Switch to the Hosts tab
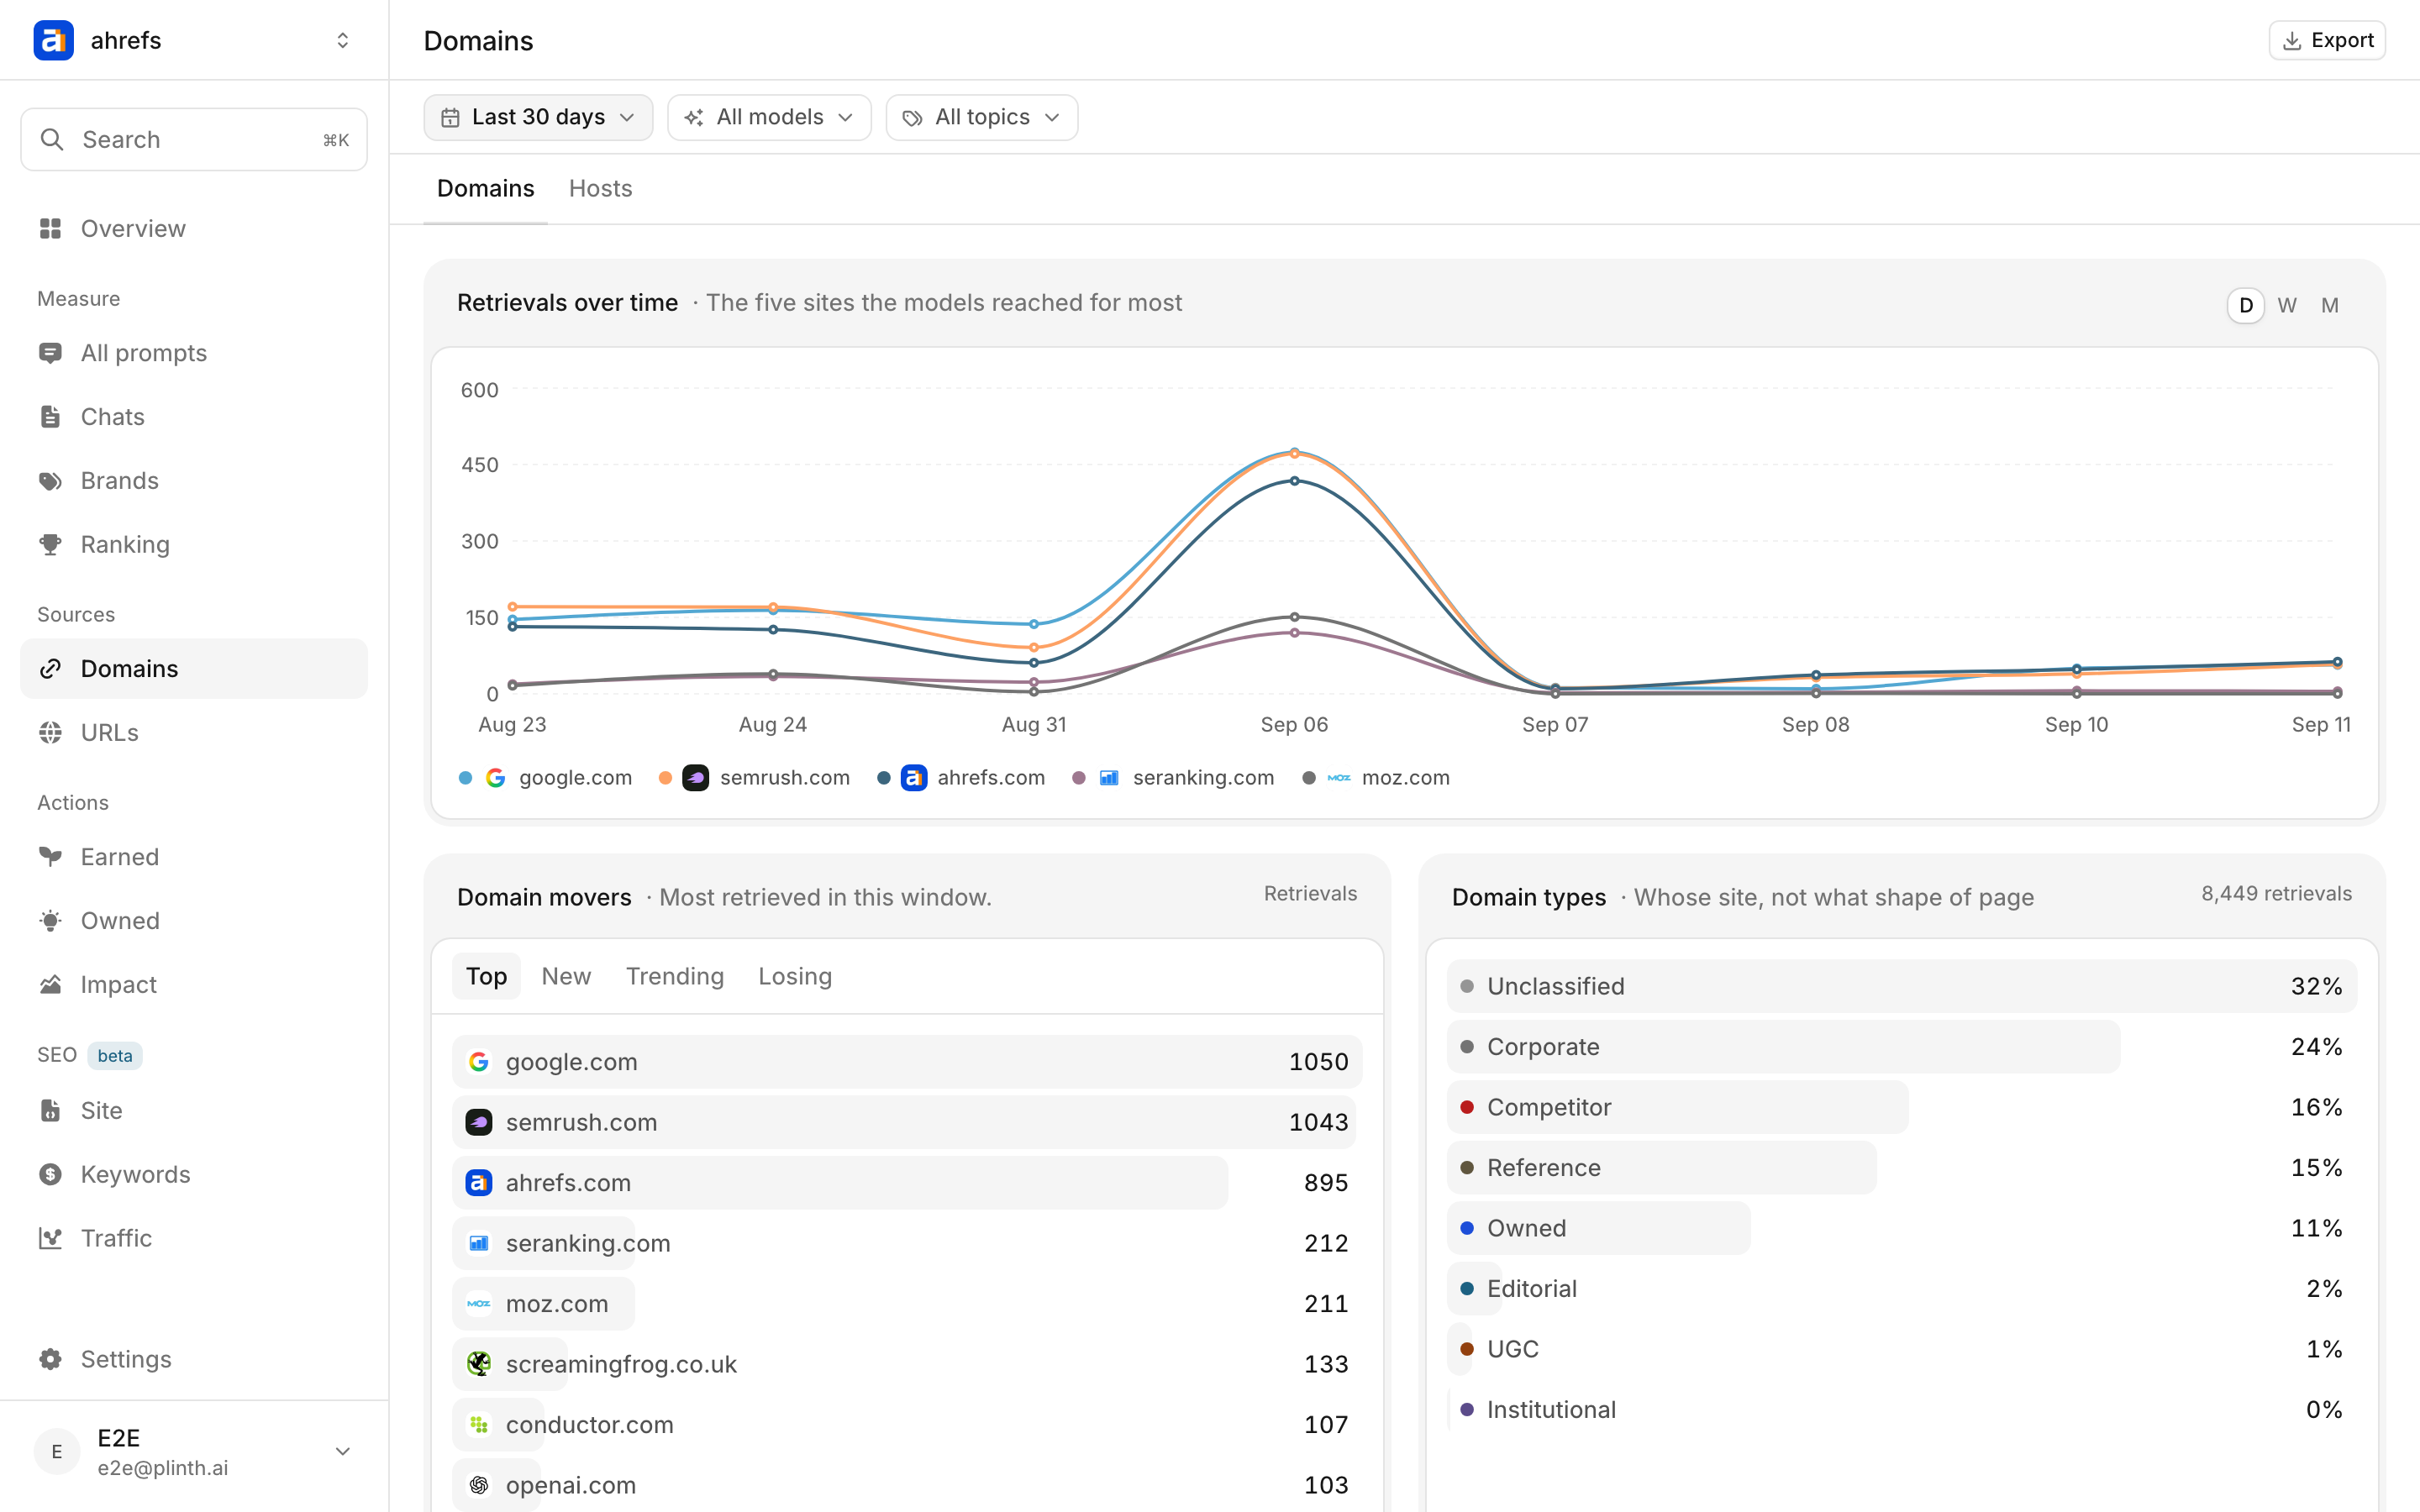This screenshot has width=2420, height=1512. [600, 189]
